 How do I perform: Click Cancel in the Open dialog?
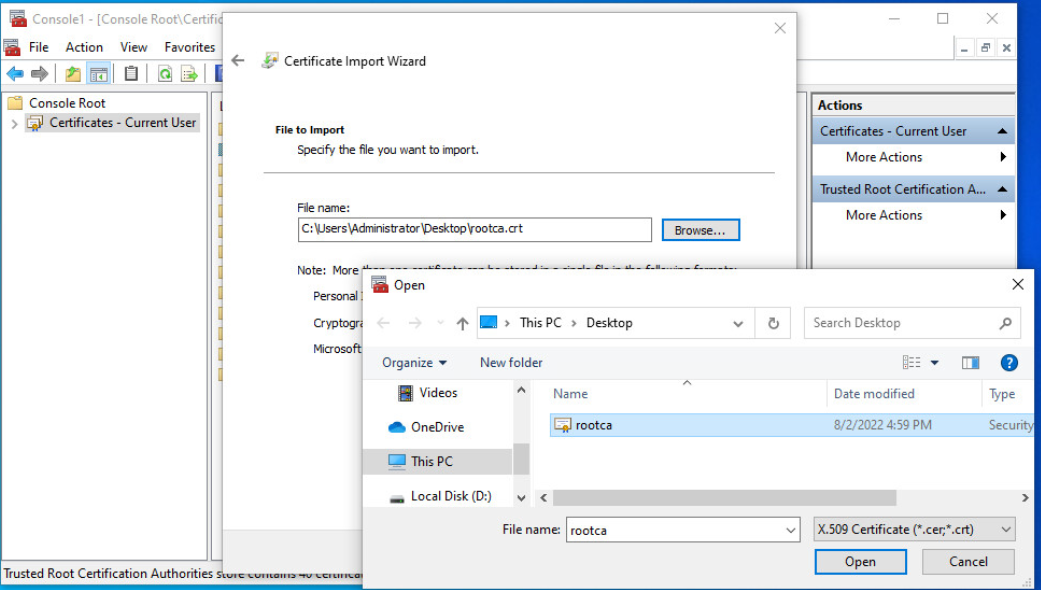pos(968,562)
